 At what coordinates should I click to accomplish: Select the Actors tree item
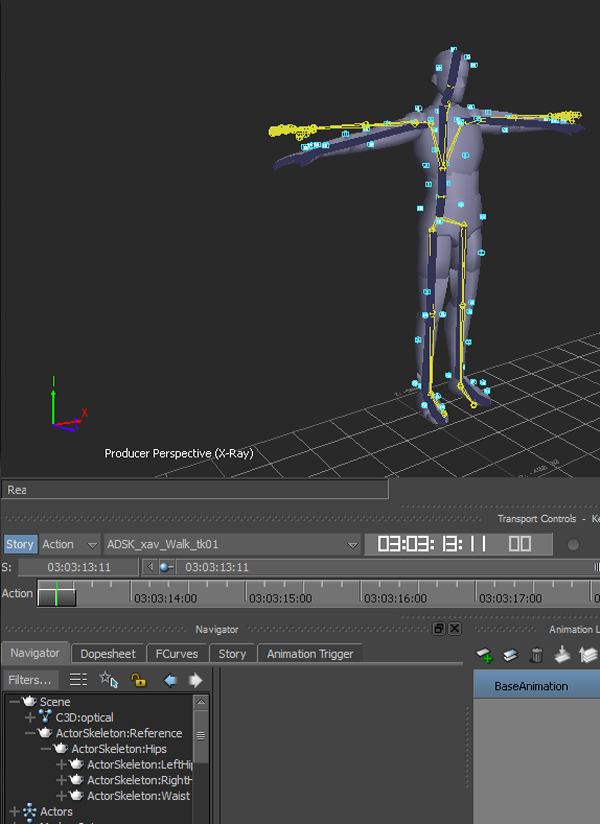(56, 811)
